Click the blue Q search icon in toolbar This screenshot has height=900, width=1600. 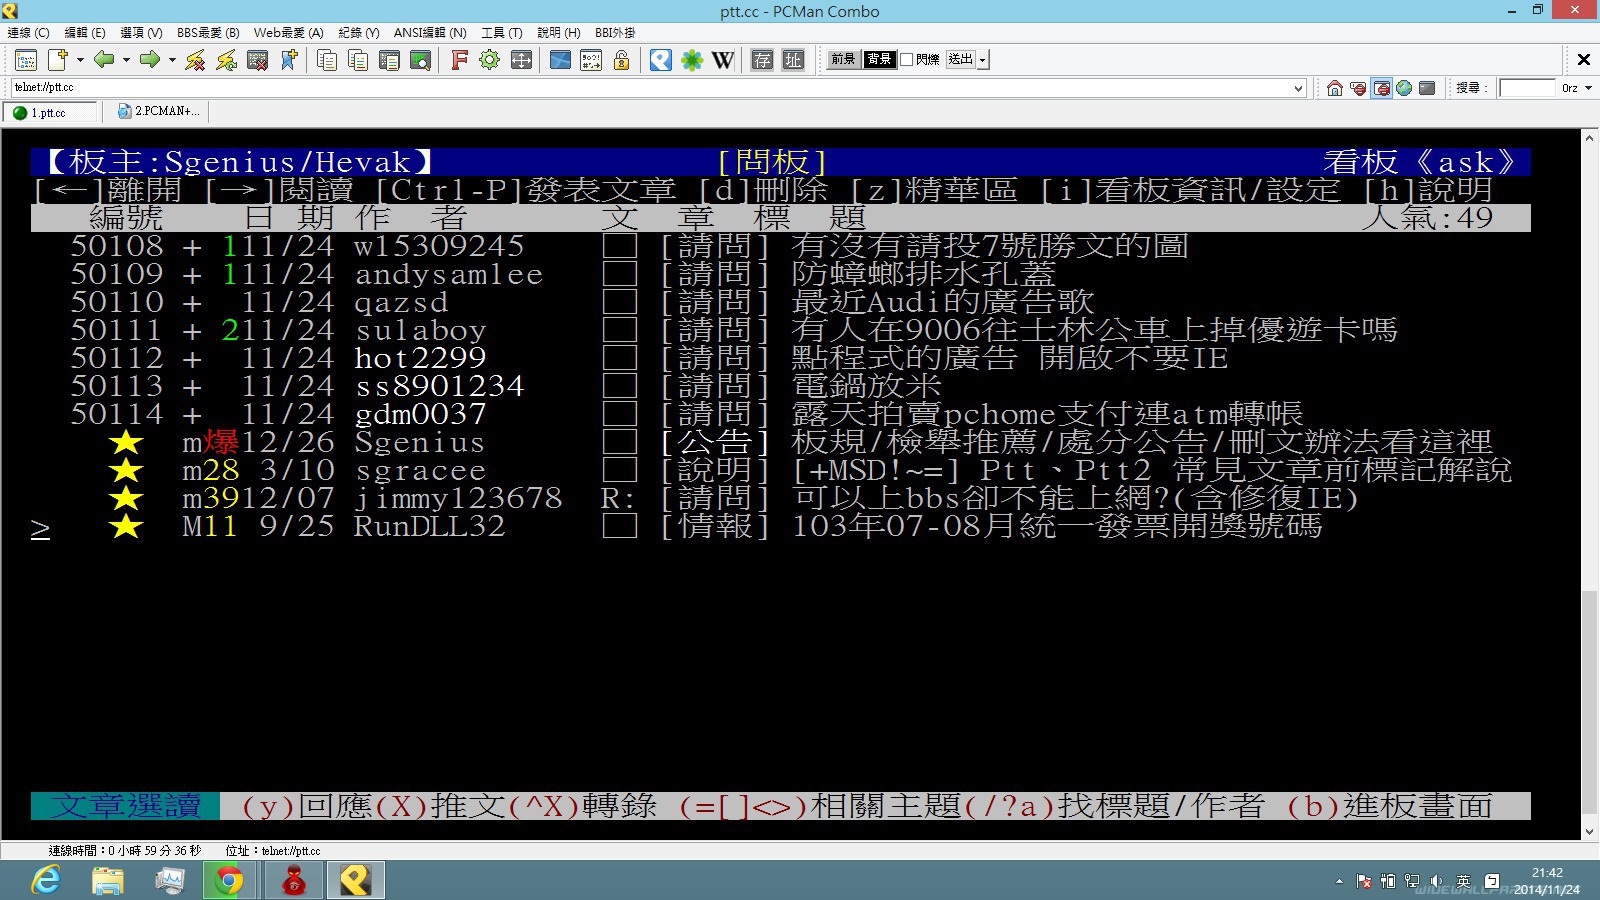point(661,60)
